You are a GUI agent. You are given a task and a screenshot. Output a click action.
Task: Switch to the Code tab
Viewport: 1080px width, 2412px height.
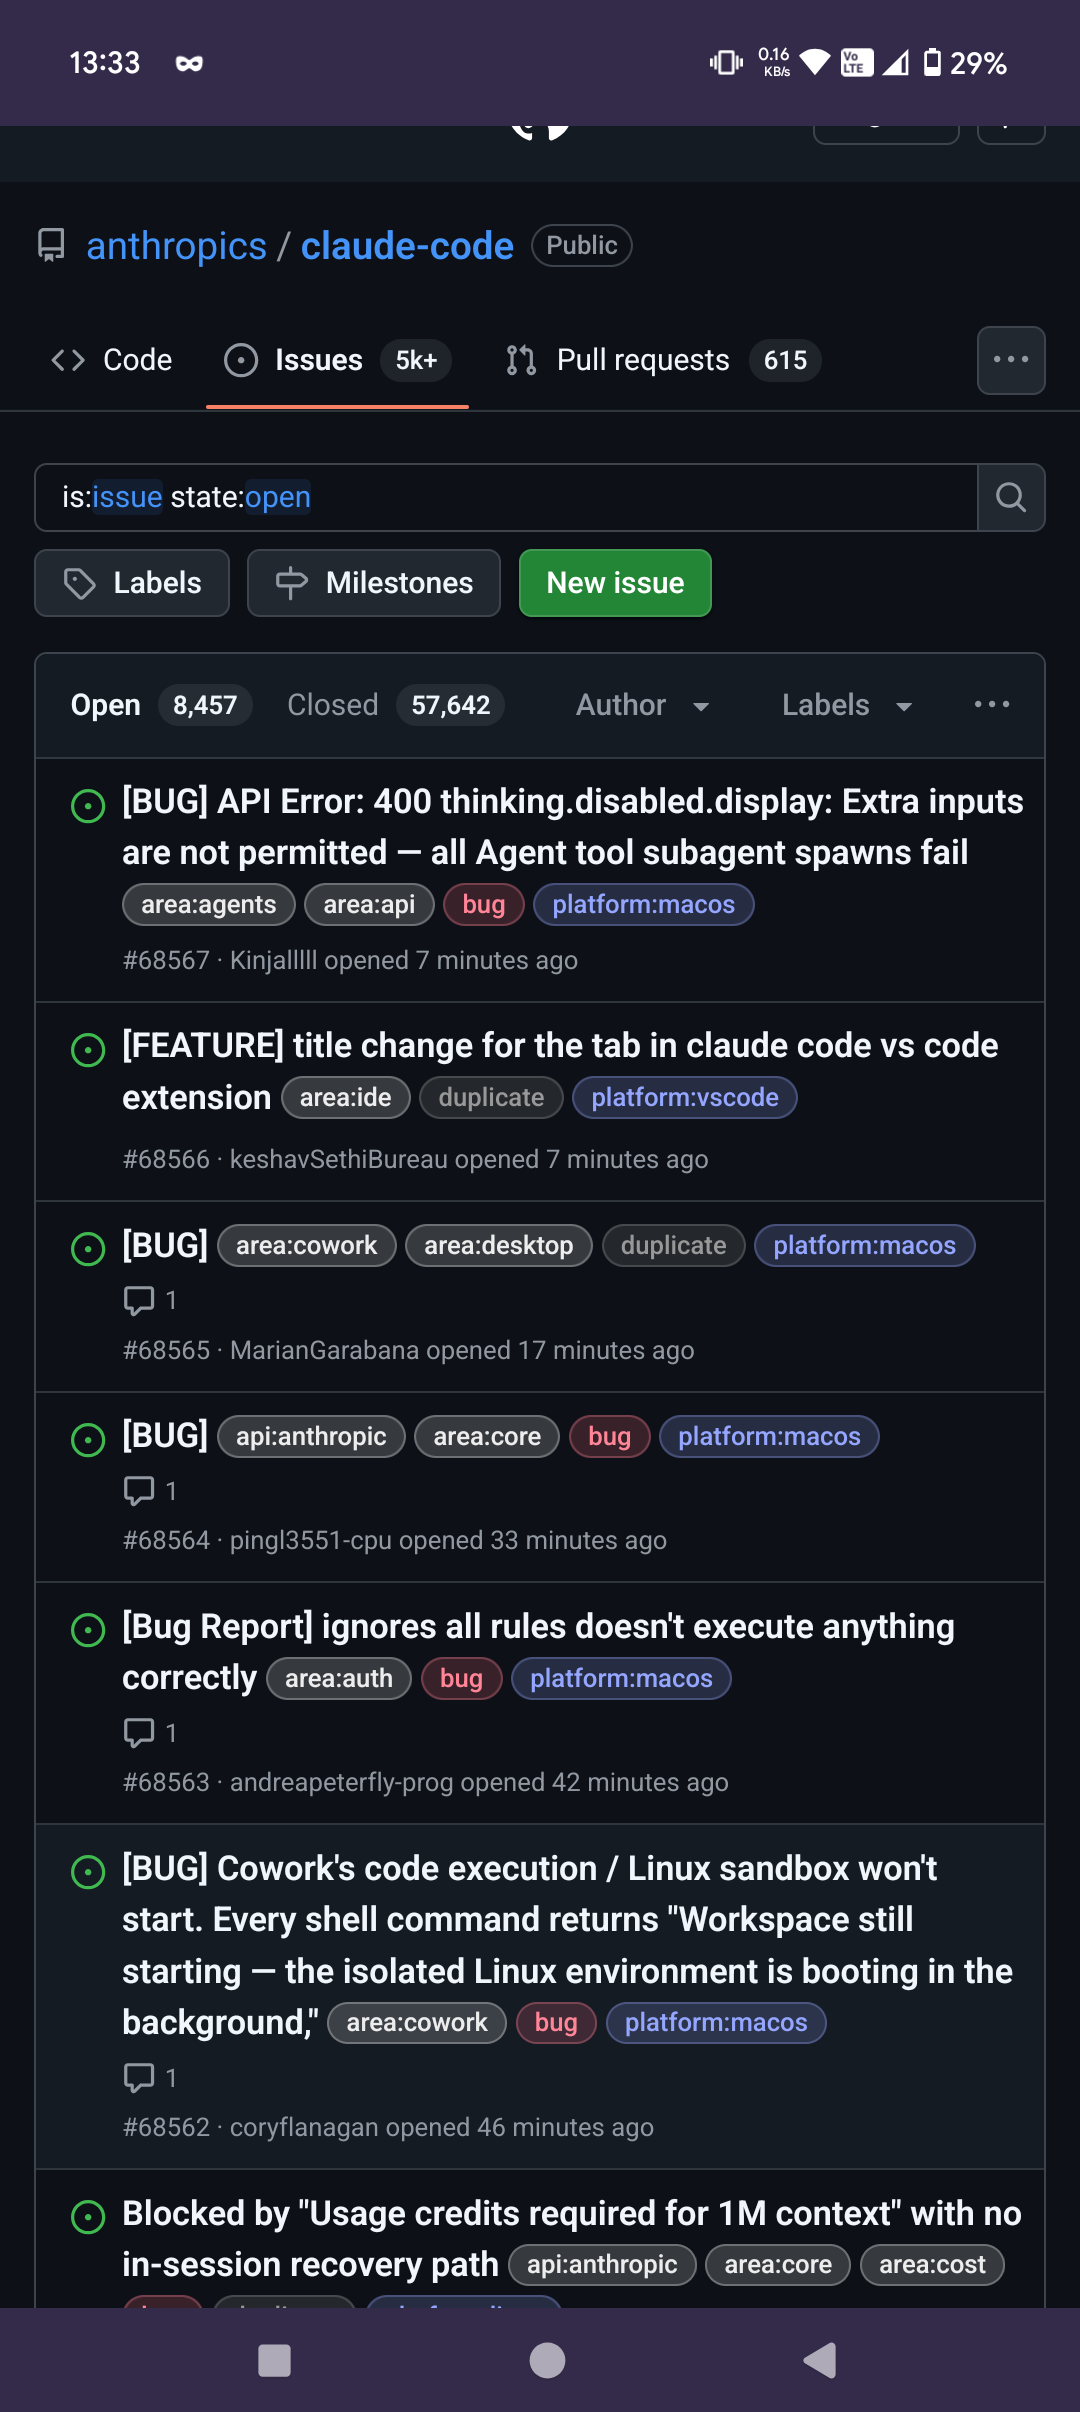[111, 360]
